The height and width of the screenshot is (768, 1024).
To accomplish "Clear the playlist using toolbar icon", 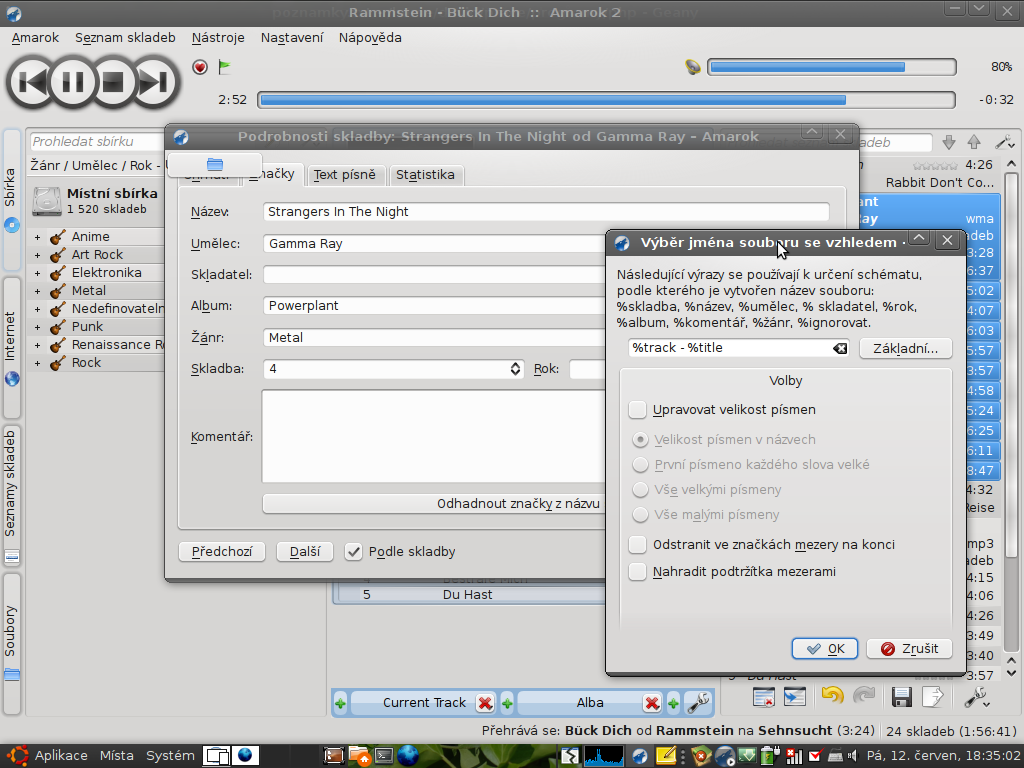I will (x=763, y=697).
